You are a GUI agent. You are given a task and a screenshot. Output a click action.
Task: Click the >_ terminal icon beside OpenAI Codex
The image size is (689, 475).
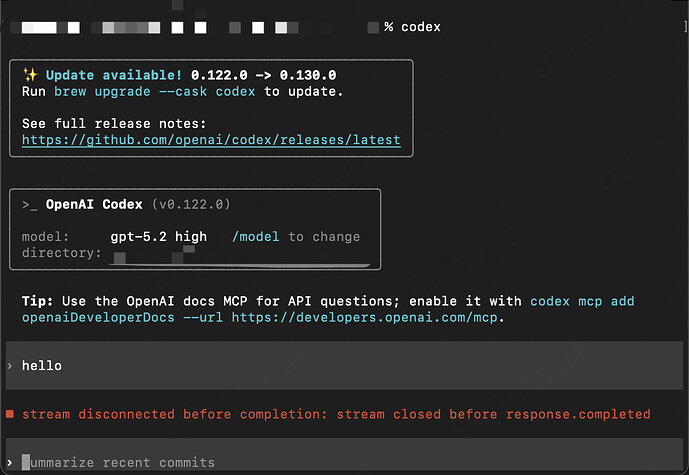click(30, 205)
